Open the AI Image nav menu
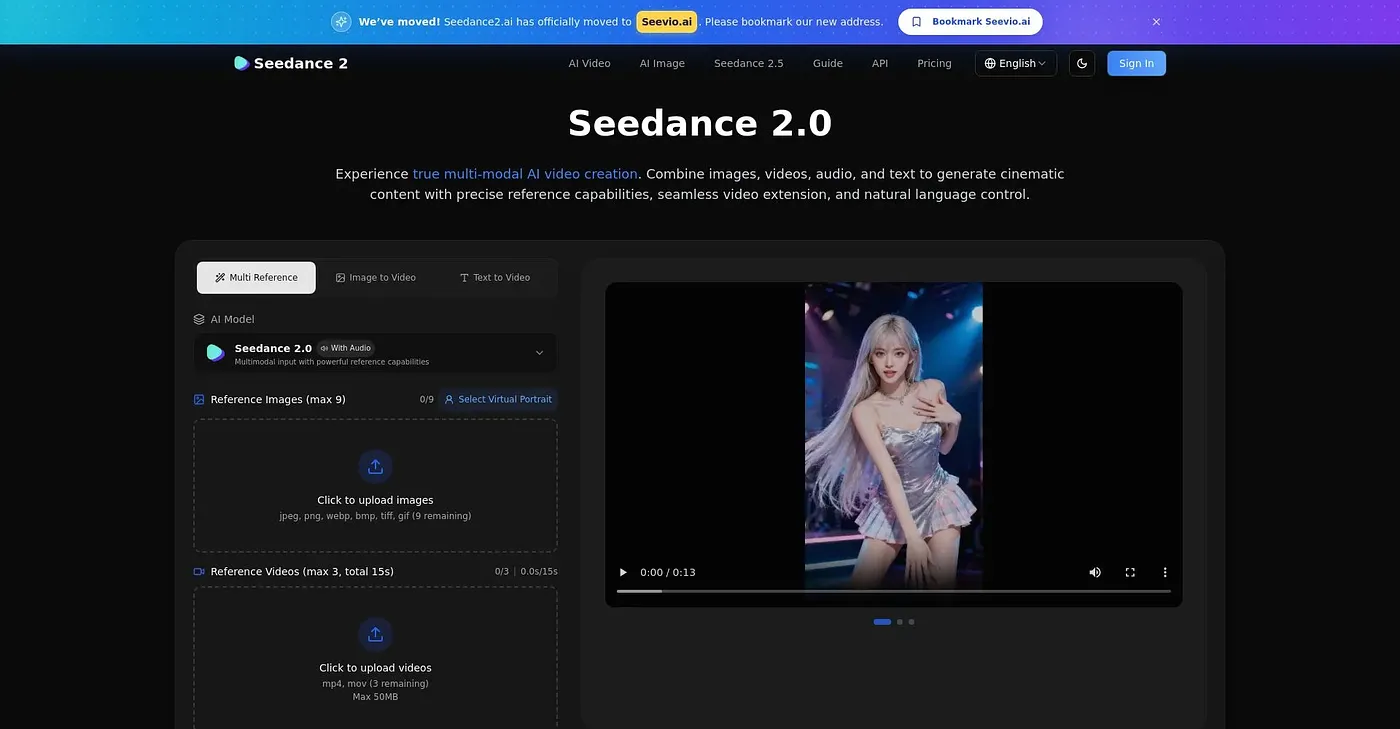 pyautogui.click(x=662, y=63)
